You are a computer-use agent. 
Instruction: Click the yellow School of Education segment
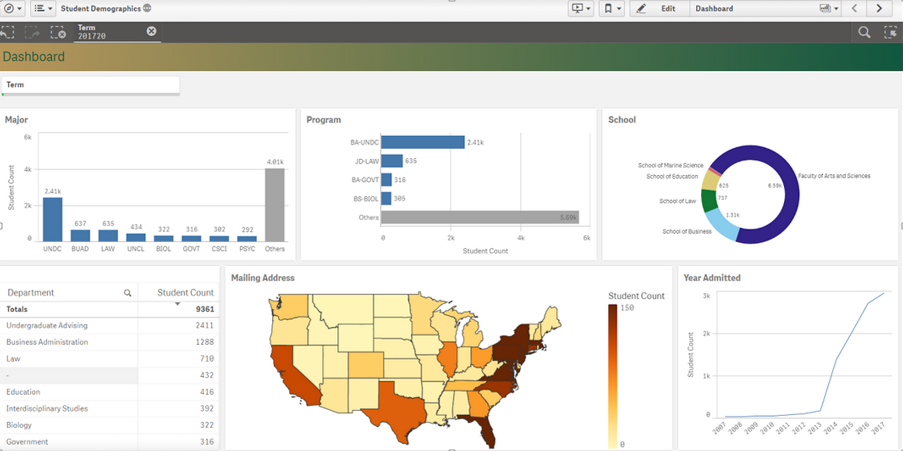pos(710,180)
